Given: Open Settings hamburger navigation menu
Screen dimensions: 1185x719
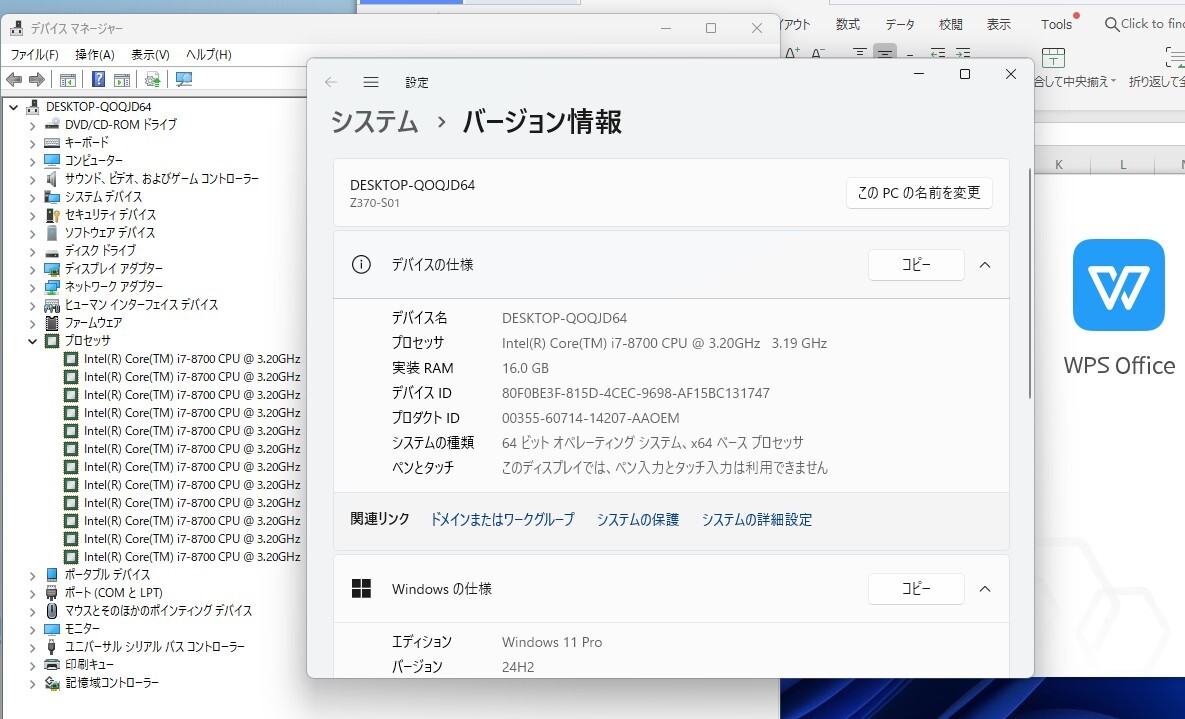Looking at the screenshot, I should pos(370,82).
